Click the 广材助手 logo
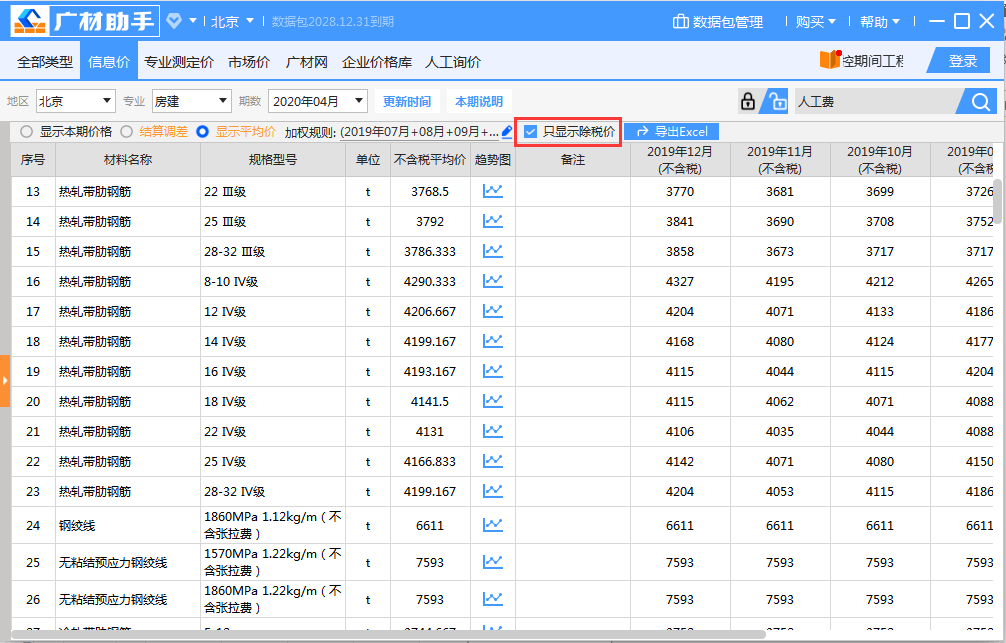The width and height of the screenshot is (1006, 643). (84, 21)
